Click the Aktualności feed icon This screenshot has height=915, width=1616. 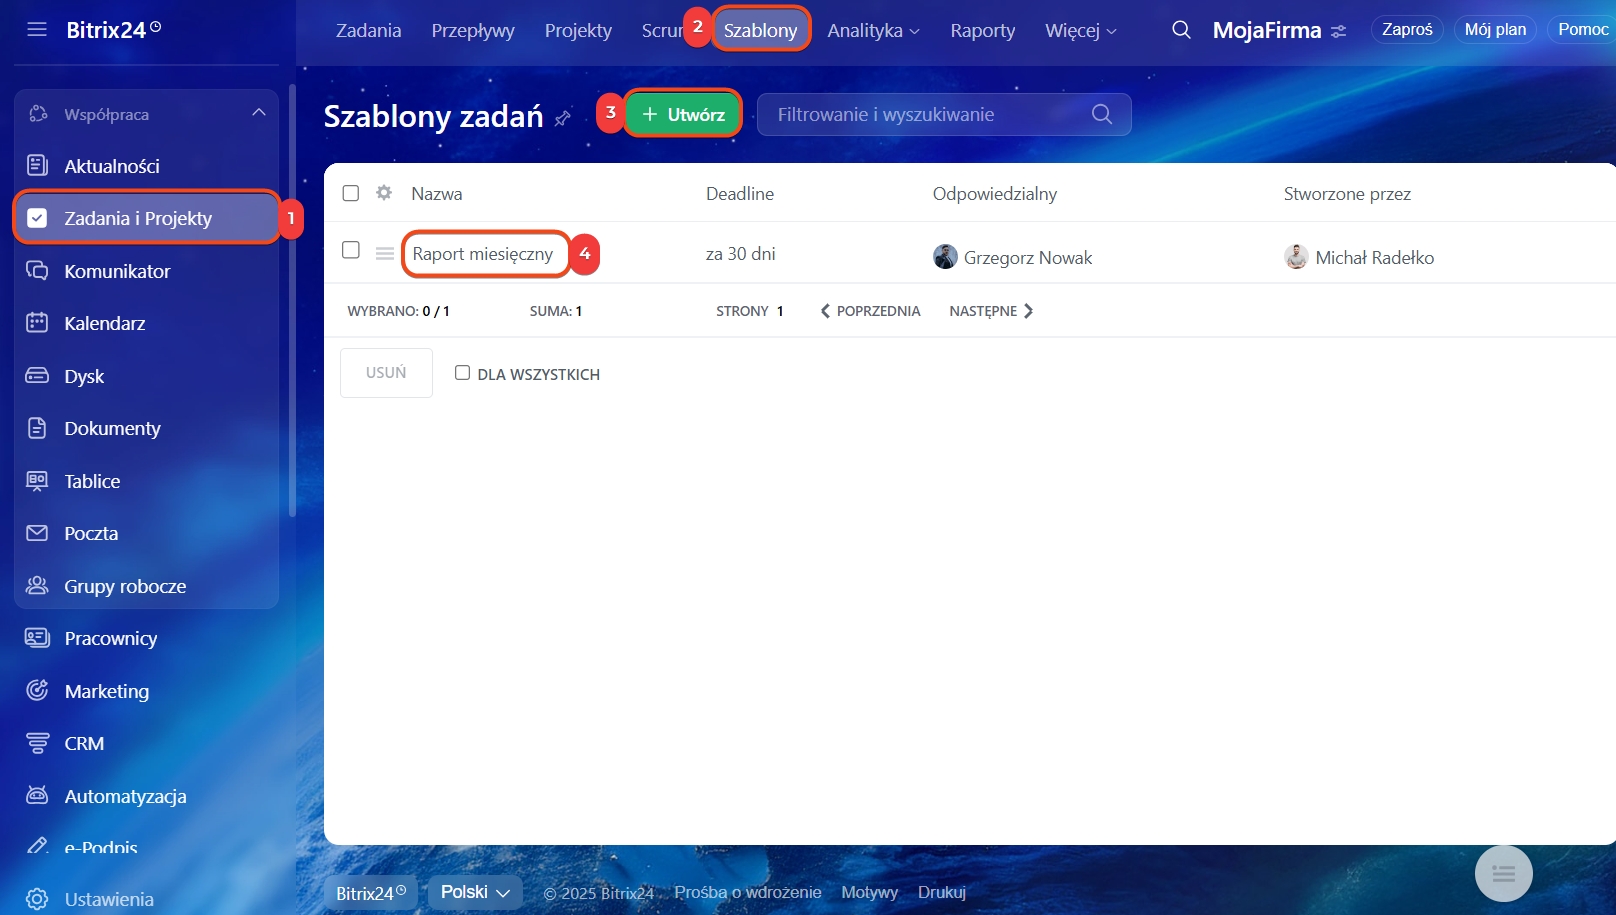pyautogui.click(x=37, y=166)
